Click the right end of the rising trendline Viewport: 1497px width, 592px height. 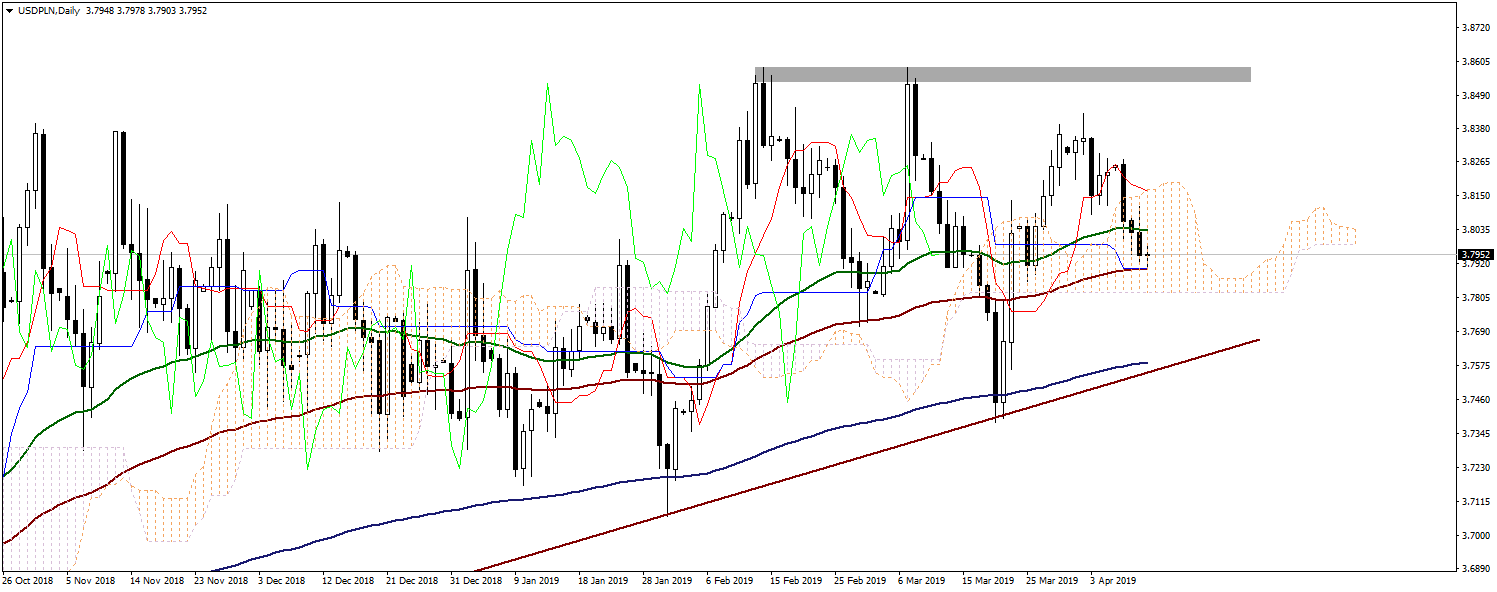[1257, 340]
